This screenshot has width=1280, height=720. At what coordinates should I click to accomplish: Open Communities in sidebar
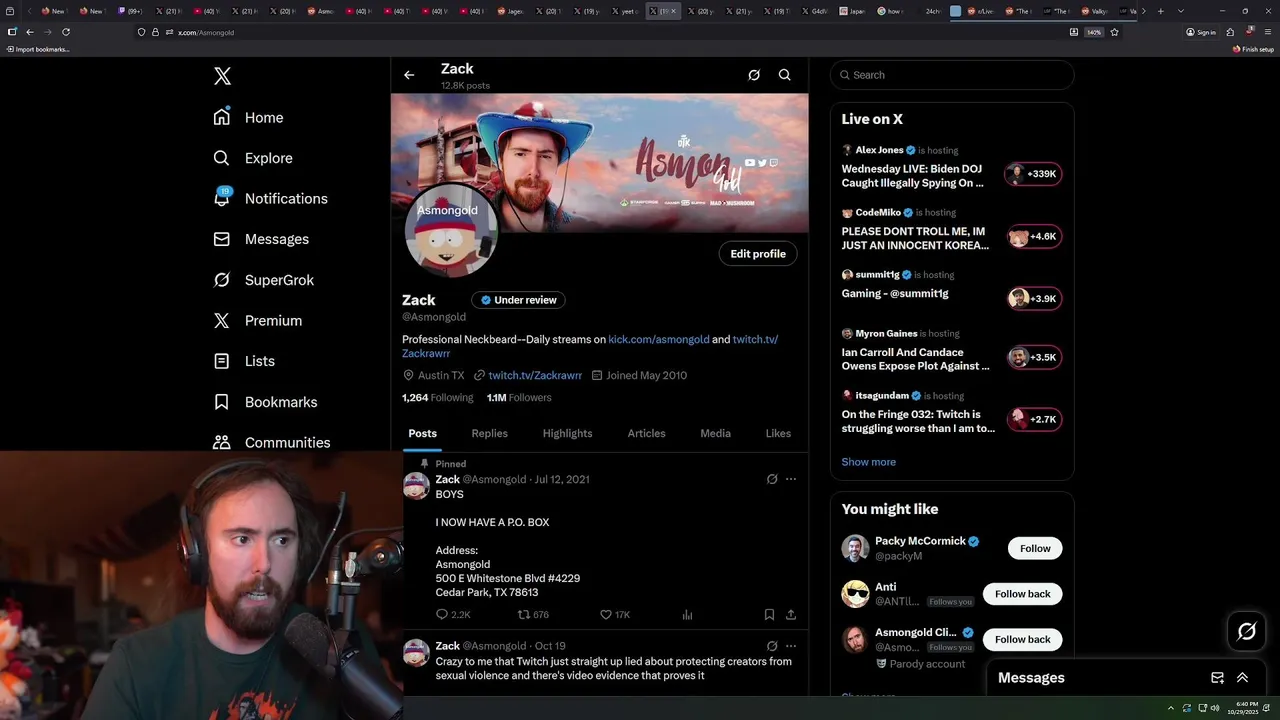271,442
